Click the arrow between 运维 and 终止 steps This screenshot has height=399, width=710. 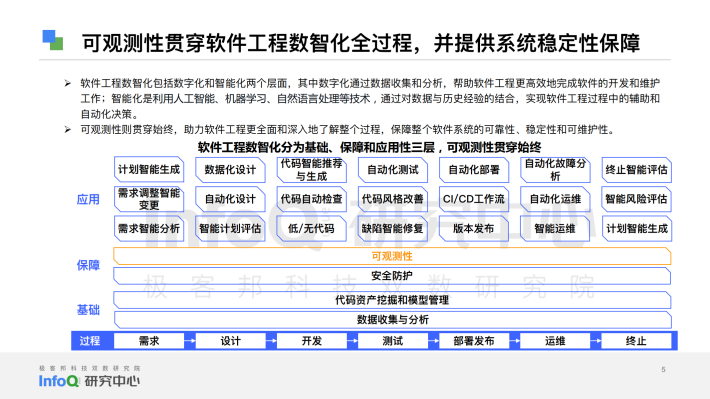click(x=596, y=341)
